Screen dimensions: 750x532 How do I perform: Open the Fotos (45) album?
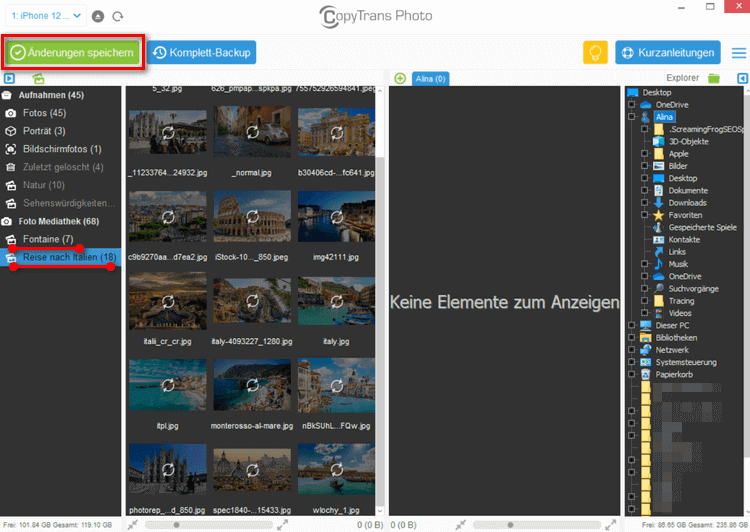pos(44,113)
